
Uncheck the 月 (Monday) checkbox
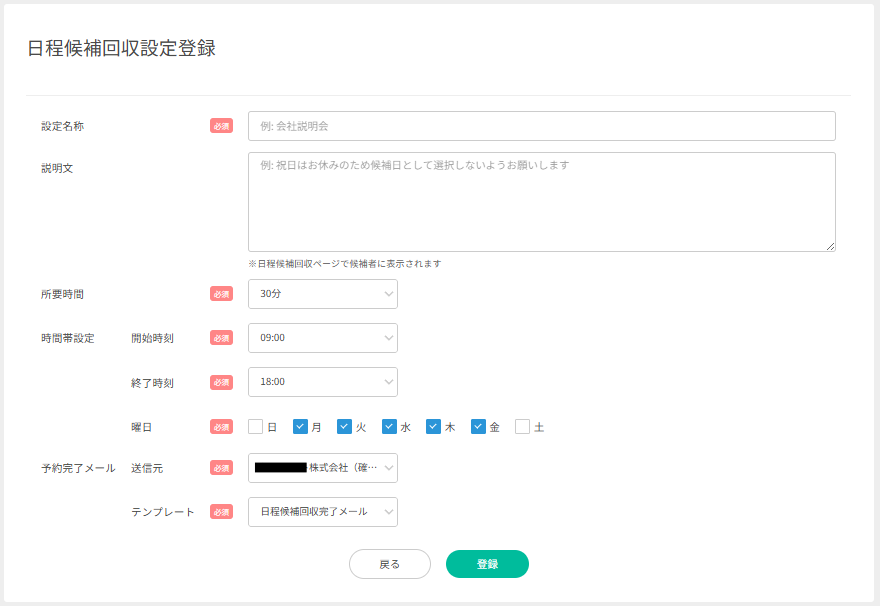click(300, 427)
